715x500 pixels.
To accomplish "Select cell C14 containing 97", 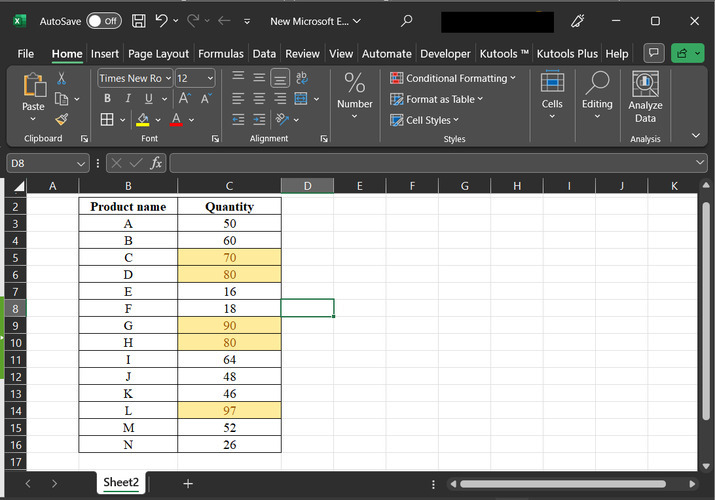I will coord(229,411).
